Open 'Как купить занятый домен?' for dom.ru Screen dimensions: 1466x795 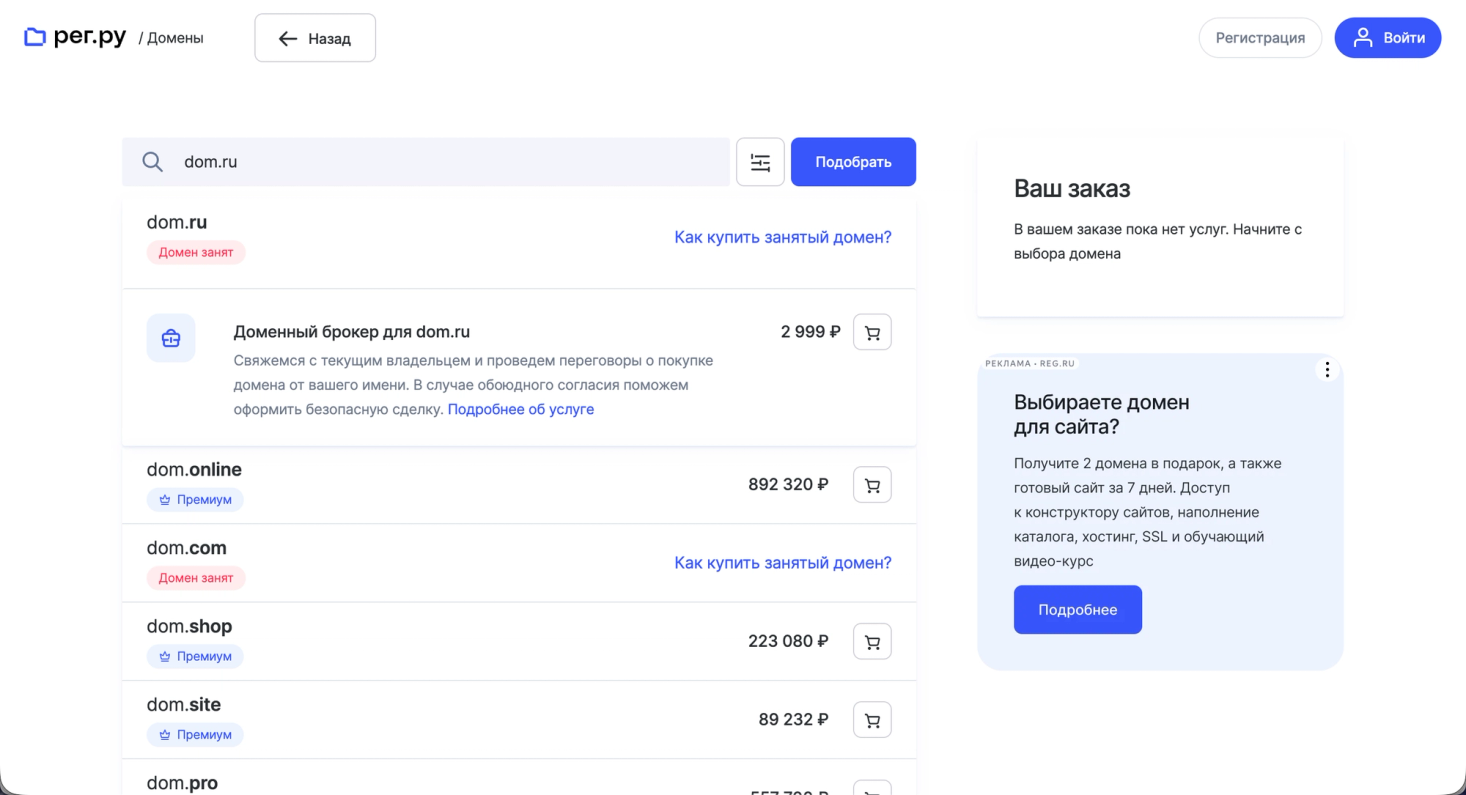point(783,238)
